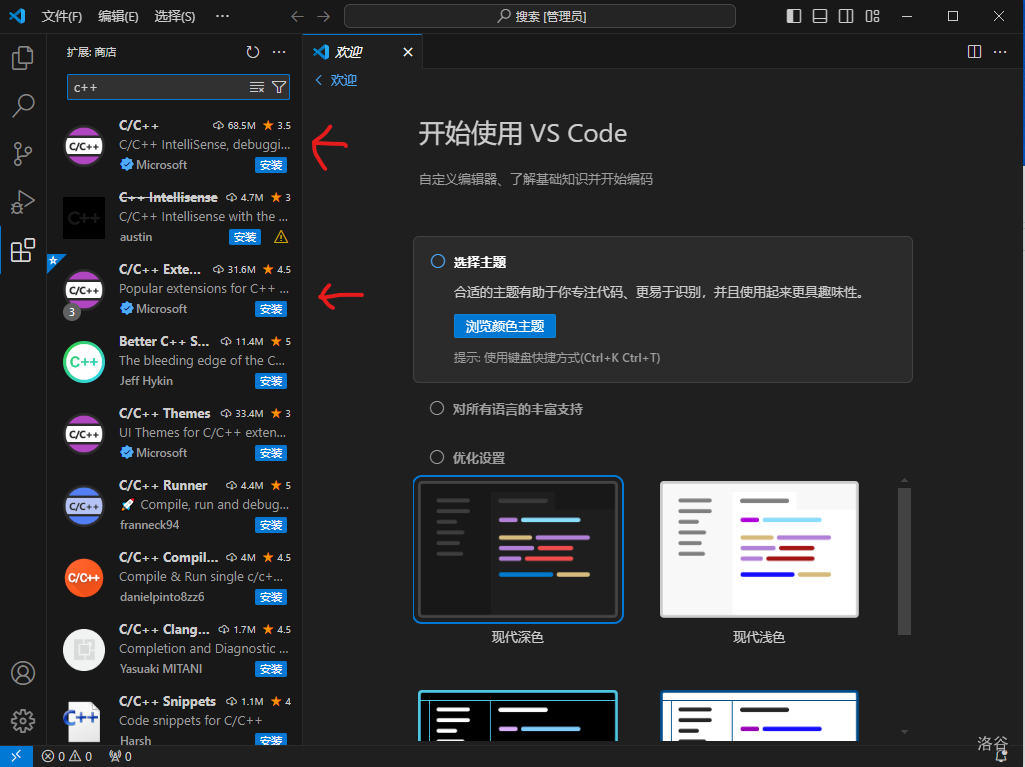This screenshot has height=767, width=1025.
Task: Choose the dark high contrast theme preview
Action: pyautogui.click(x=518, y=715)
